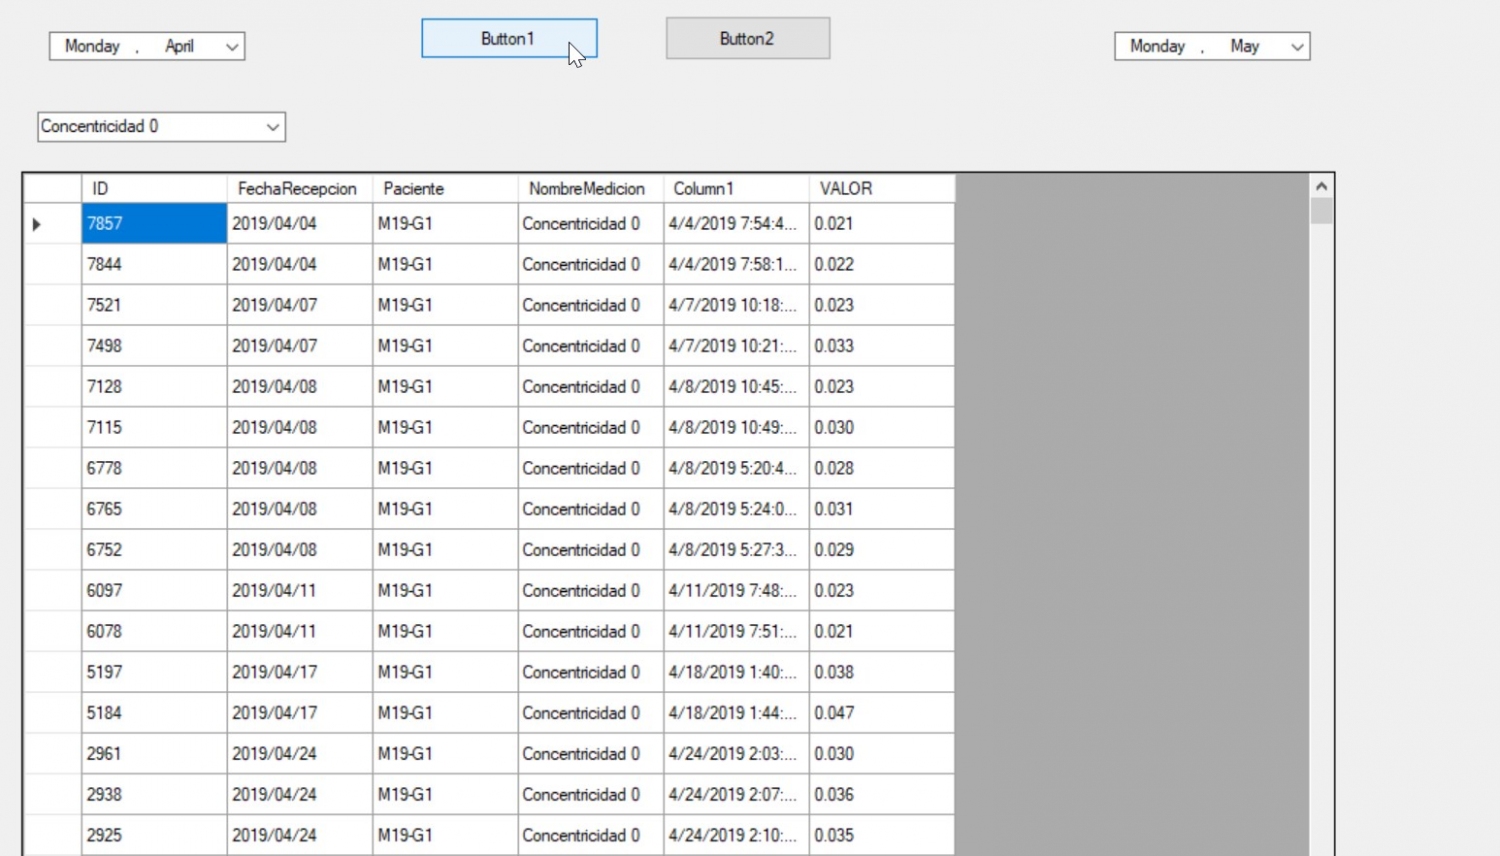
Task: Select cell with ID 2938
Action: click(x=154, y=795)
